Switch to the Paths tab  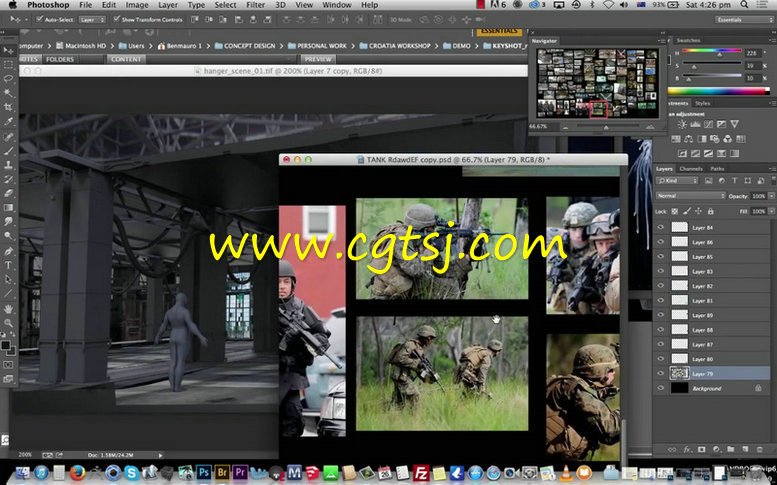717,169
